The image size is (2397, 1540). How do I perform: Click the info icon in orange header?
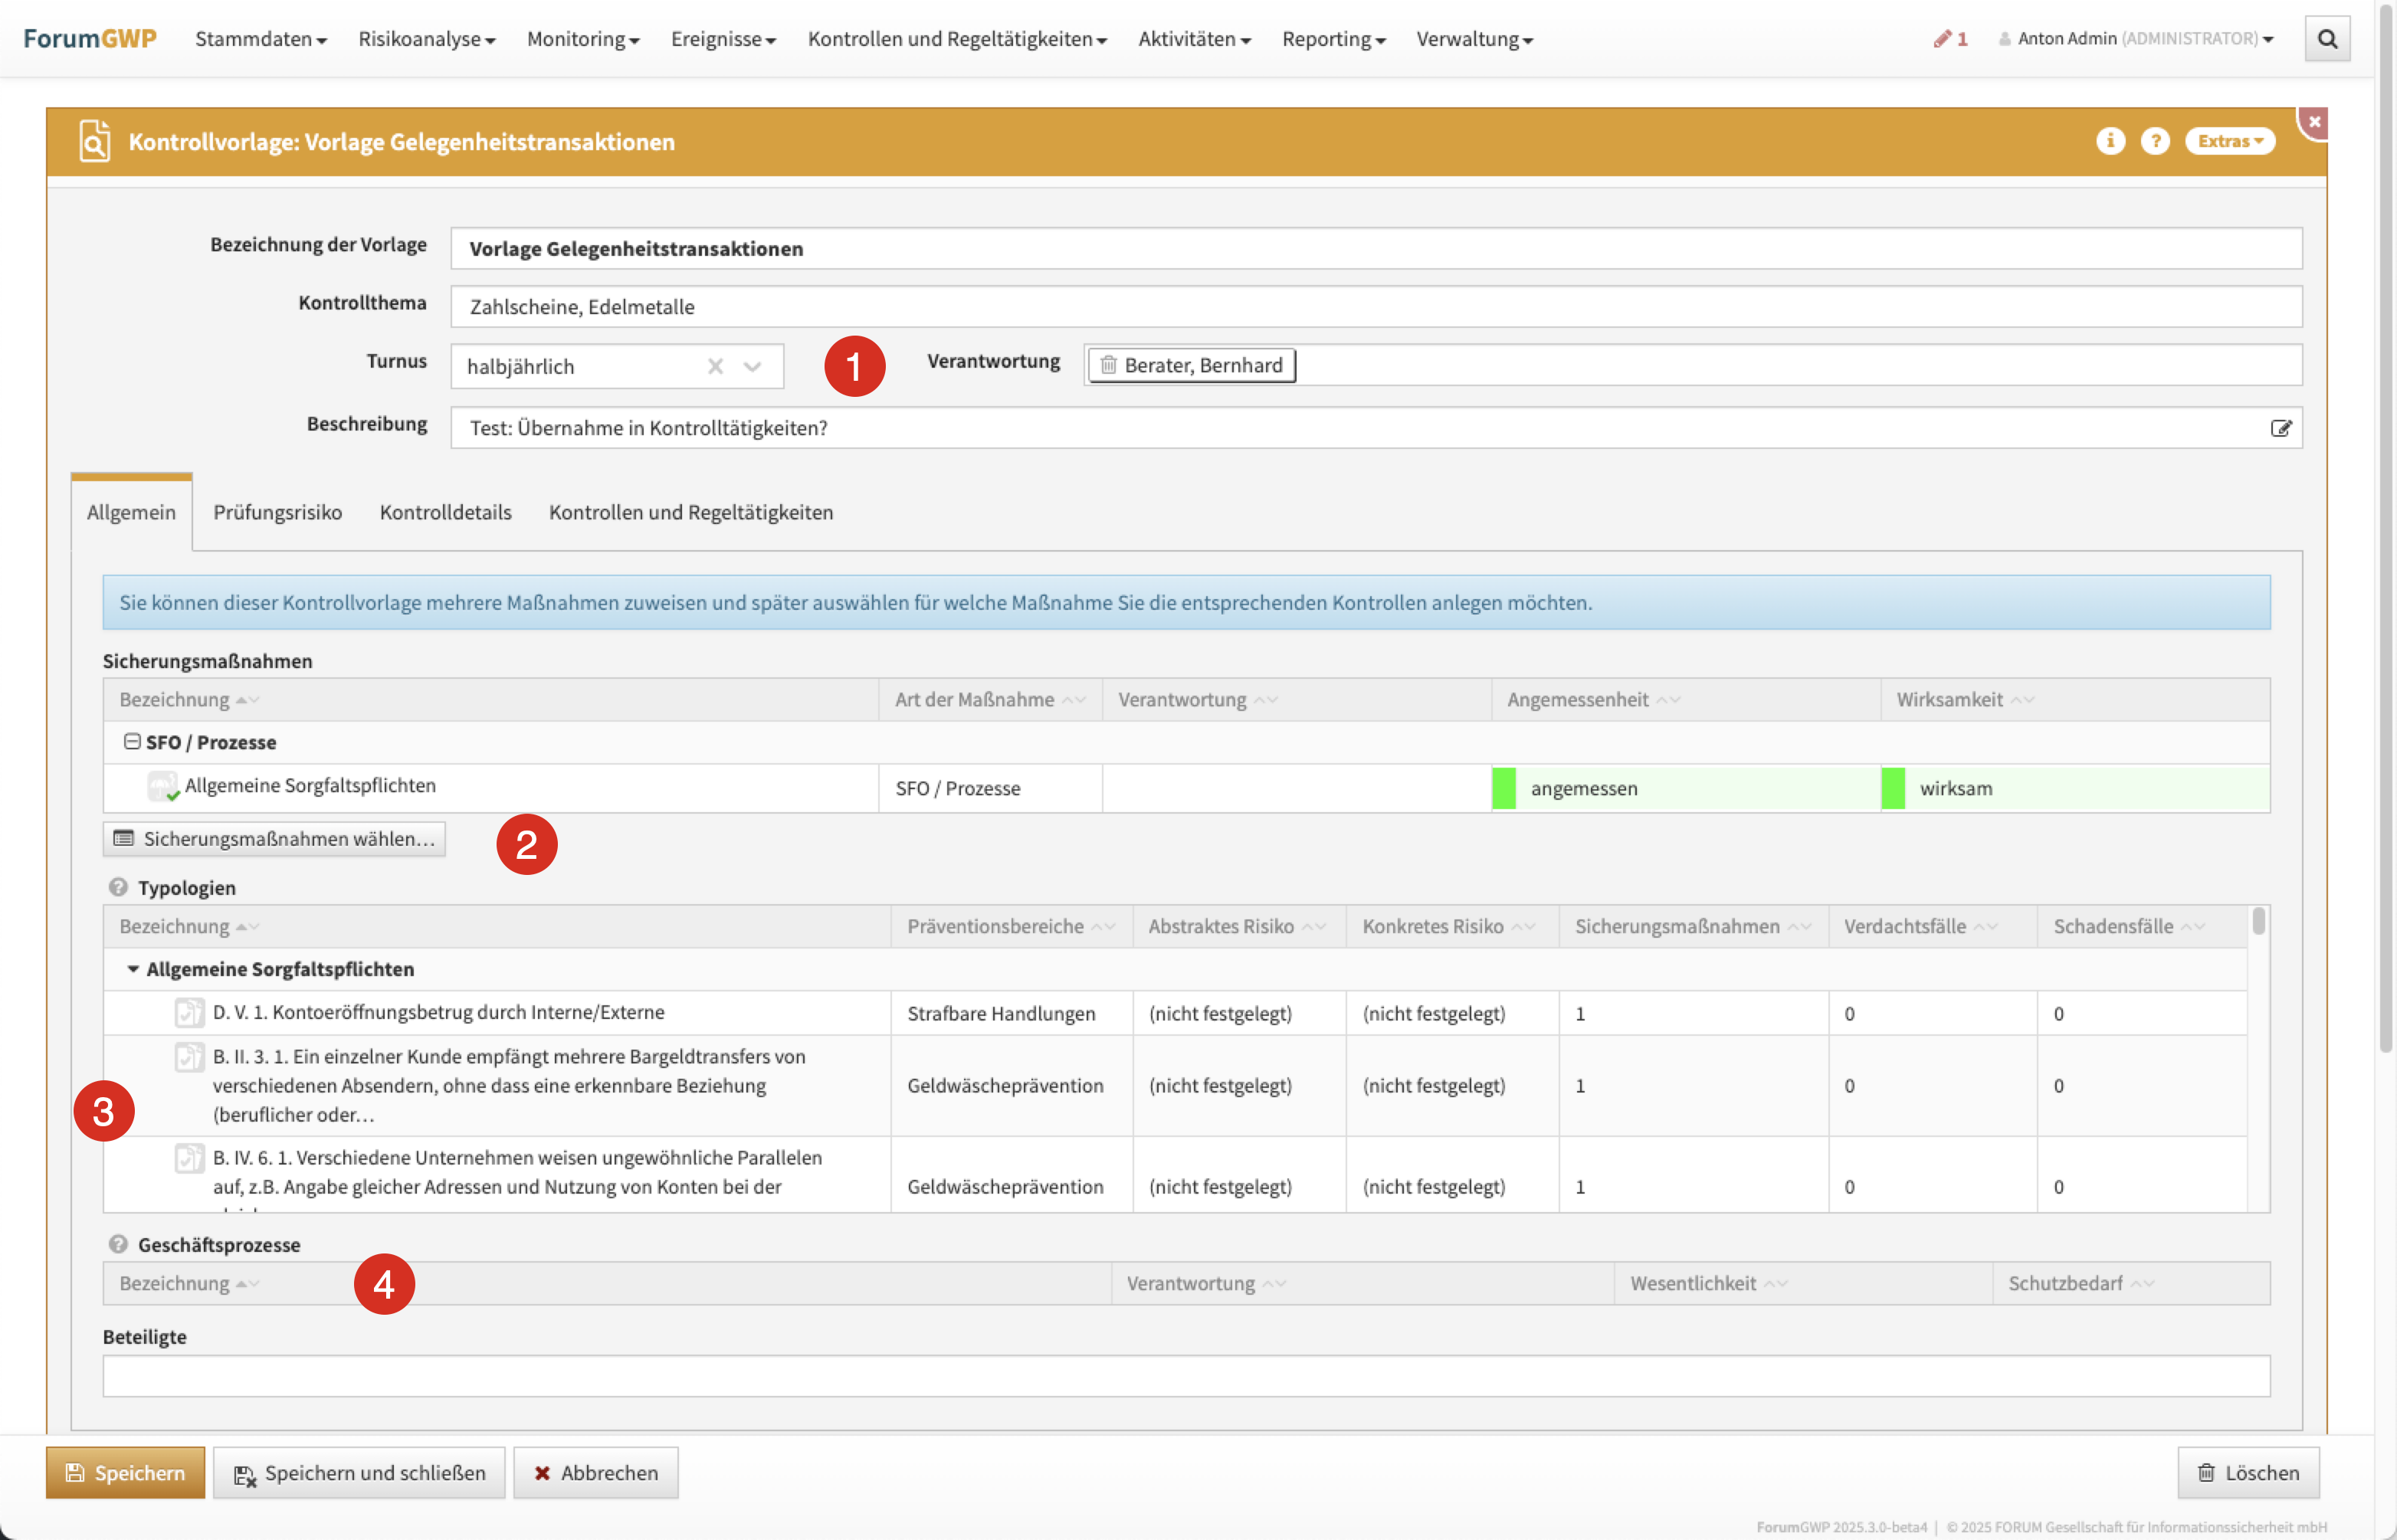(x=2110, y=141)
